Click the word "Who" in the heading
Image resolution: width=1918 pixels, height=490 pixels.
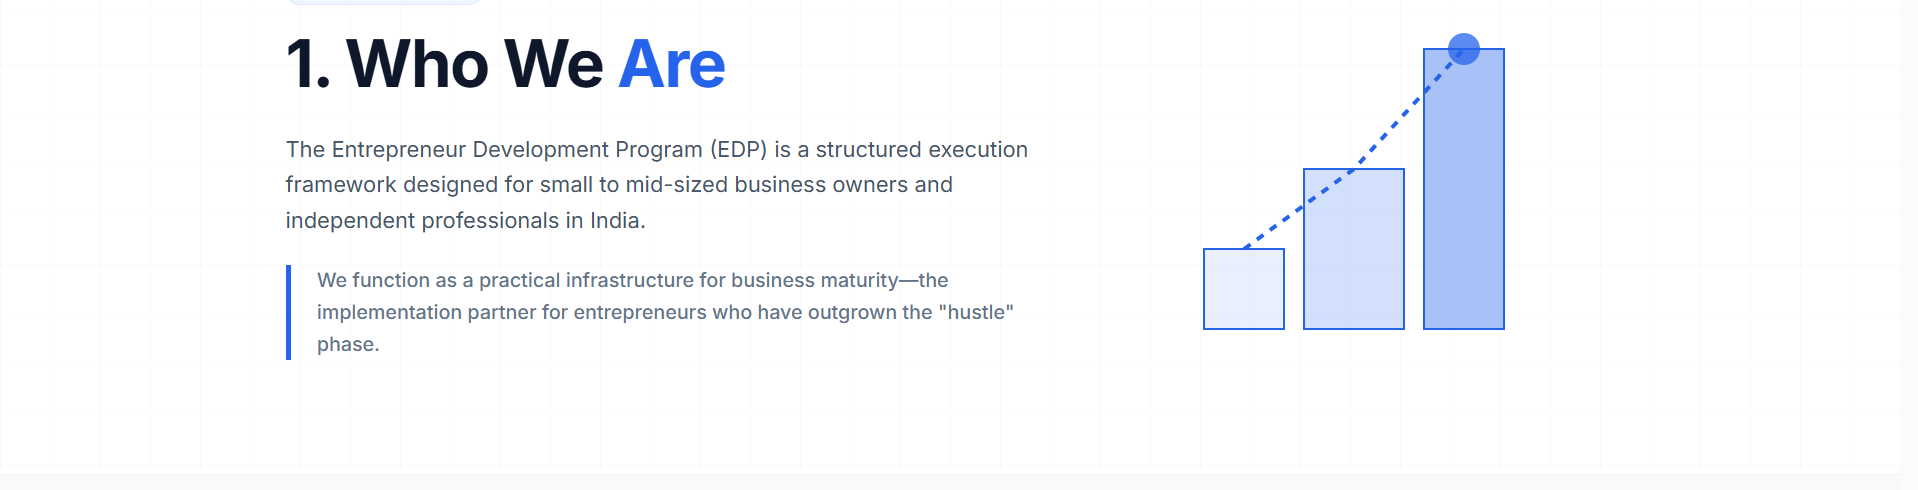coord(417,64)
